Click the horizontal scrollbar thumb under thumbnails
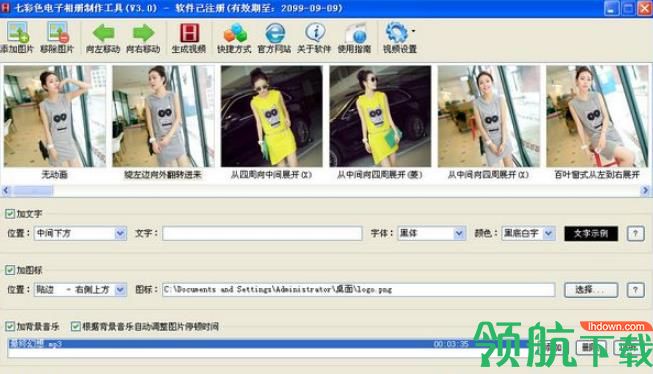The height and width of the screenshot is (374, 653). pos(33,191)
